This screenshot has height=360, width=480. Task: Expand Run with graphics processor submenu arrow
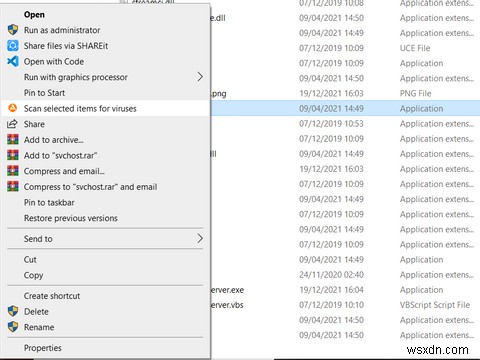(200, 77)
